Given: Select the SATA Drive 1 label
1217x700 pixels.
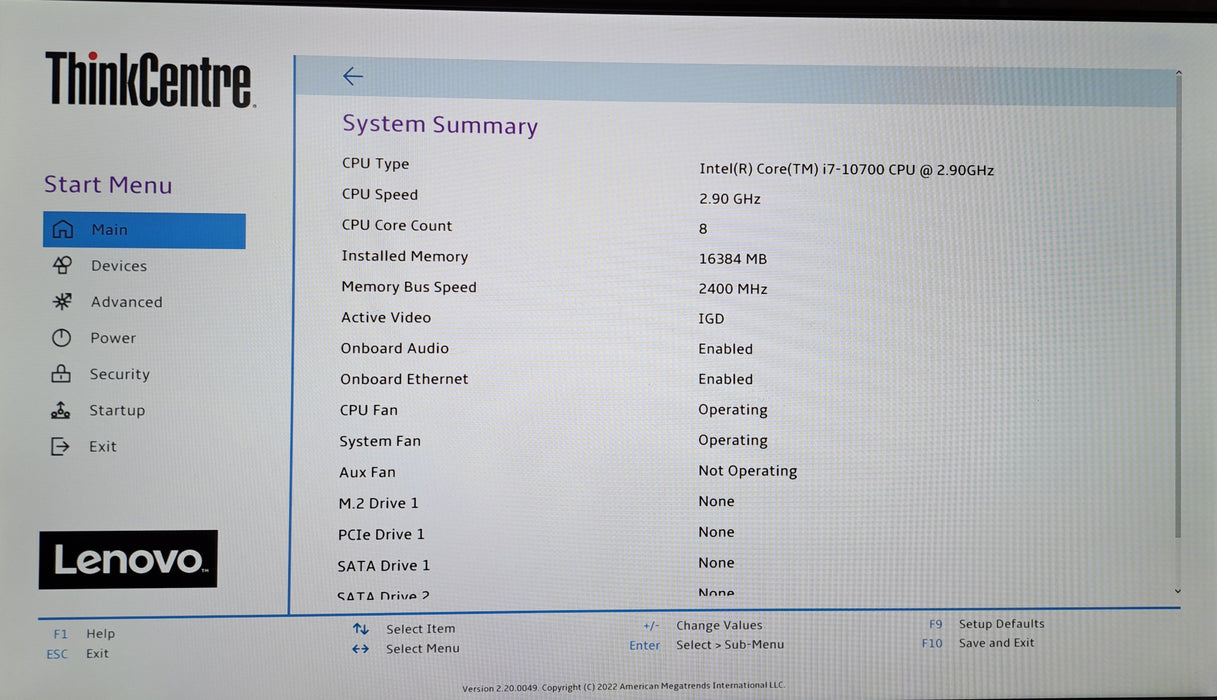Looking at the screenshot, I should pyautogui.click(x=384, y=566).
